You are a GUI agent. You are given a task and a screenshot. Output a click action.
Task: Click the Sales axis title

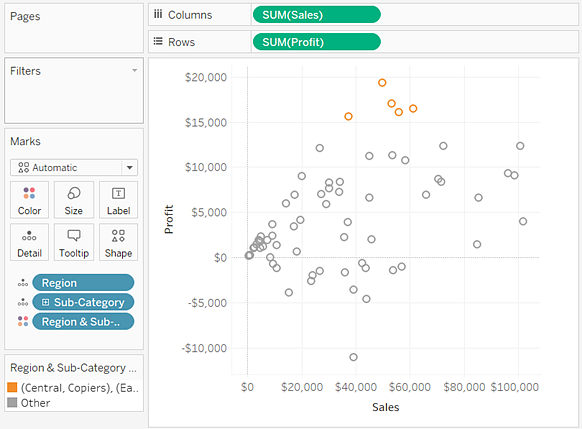[x=386, y=407]
